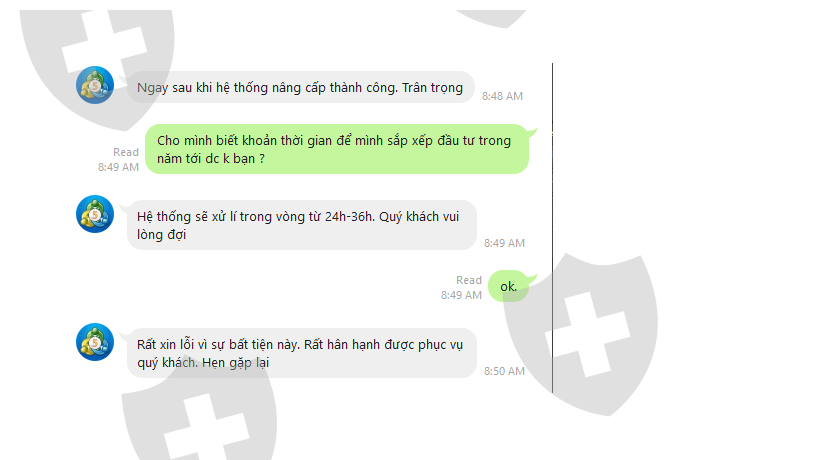The width and height of the screenshot is (819, 460).
Task: Select message 'Ngay sau khi hệ thống nâng cấp'
Action: click(x=300, y=87)
